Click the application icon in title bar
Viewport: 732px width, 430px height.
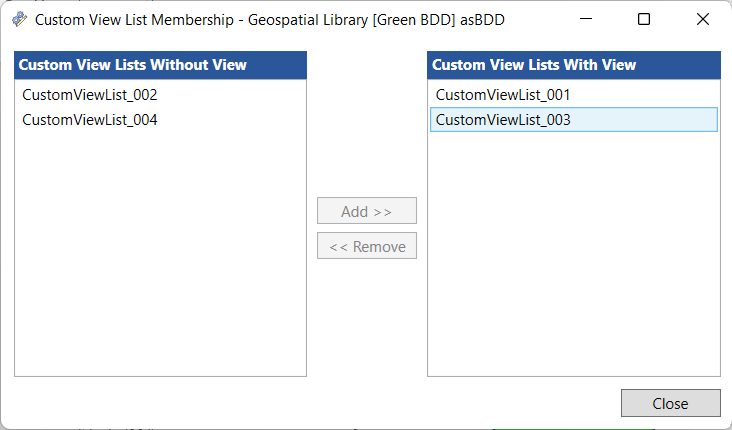click(19, 19)
